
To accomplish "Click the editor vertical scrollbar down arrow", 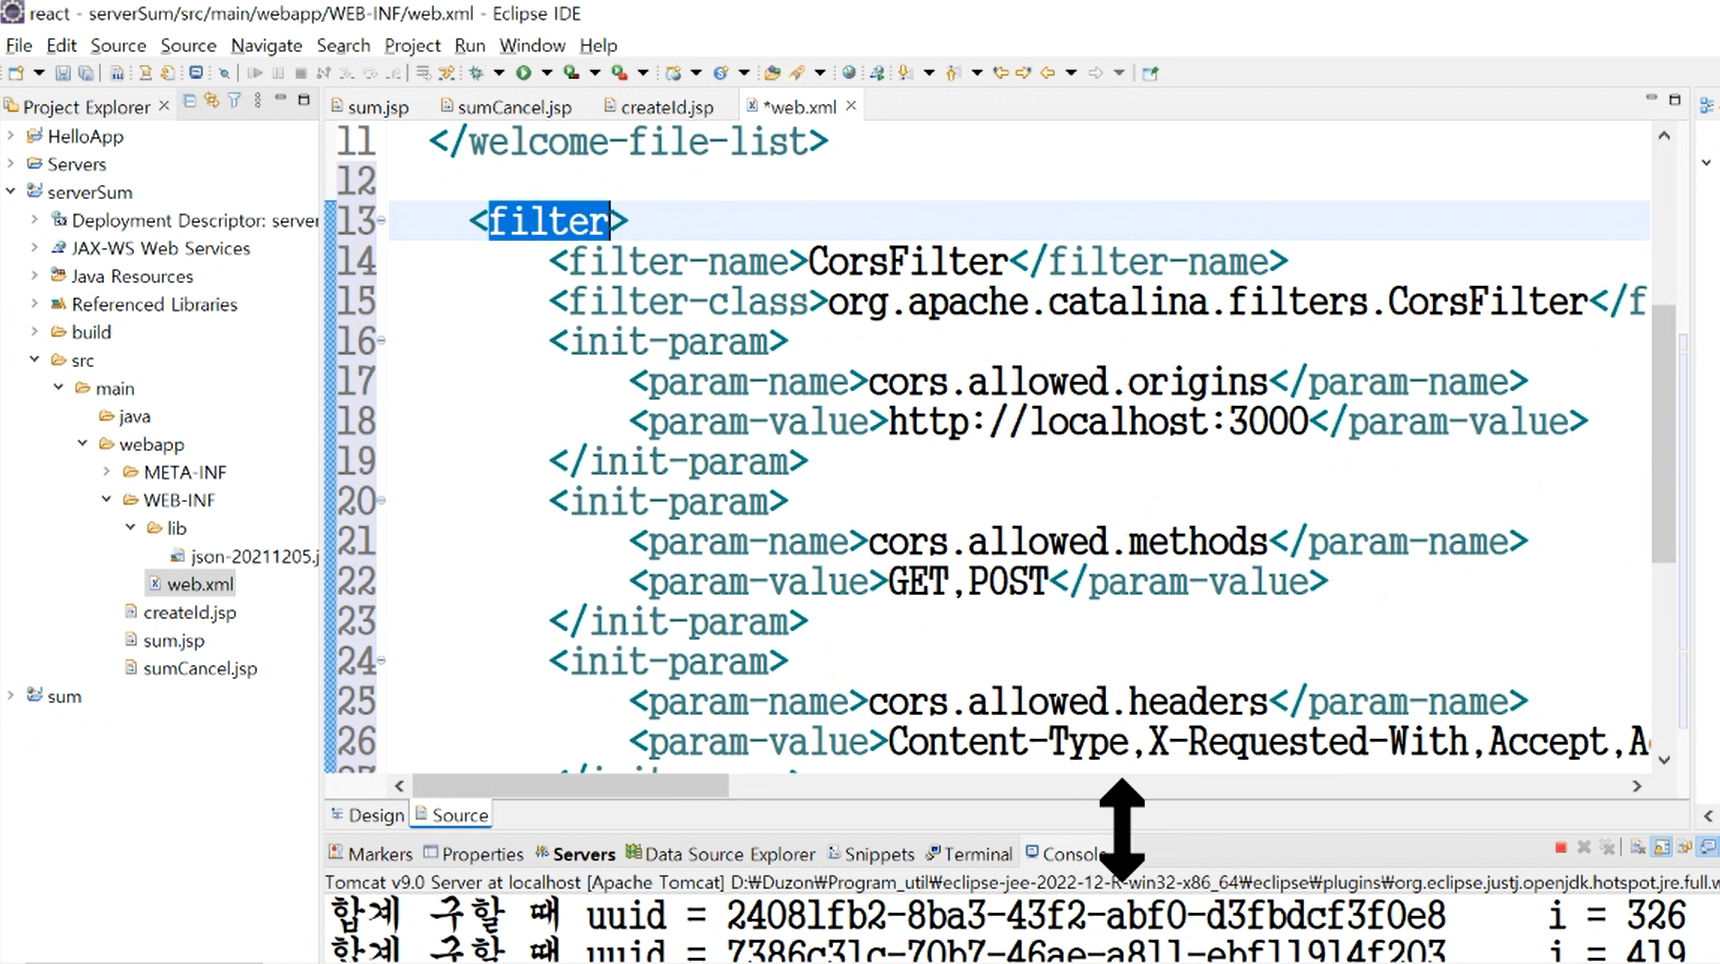I will [x=1664, y=759].
